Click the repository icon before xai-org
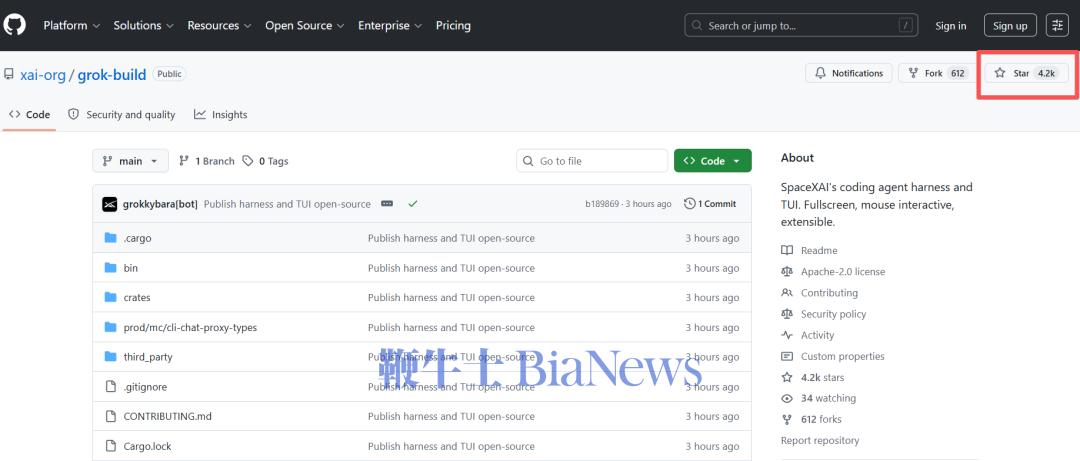1080x461 pixels. coord(9,74)
